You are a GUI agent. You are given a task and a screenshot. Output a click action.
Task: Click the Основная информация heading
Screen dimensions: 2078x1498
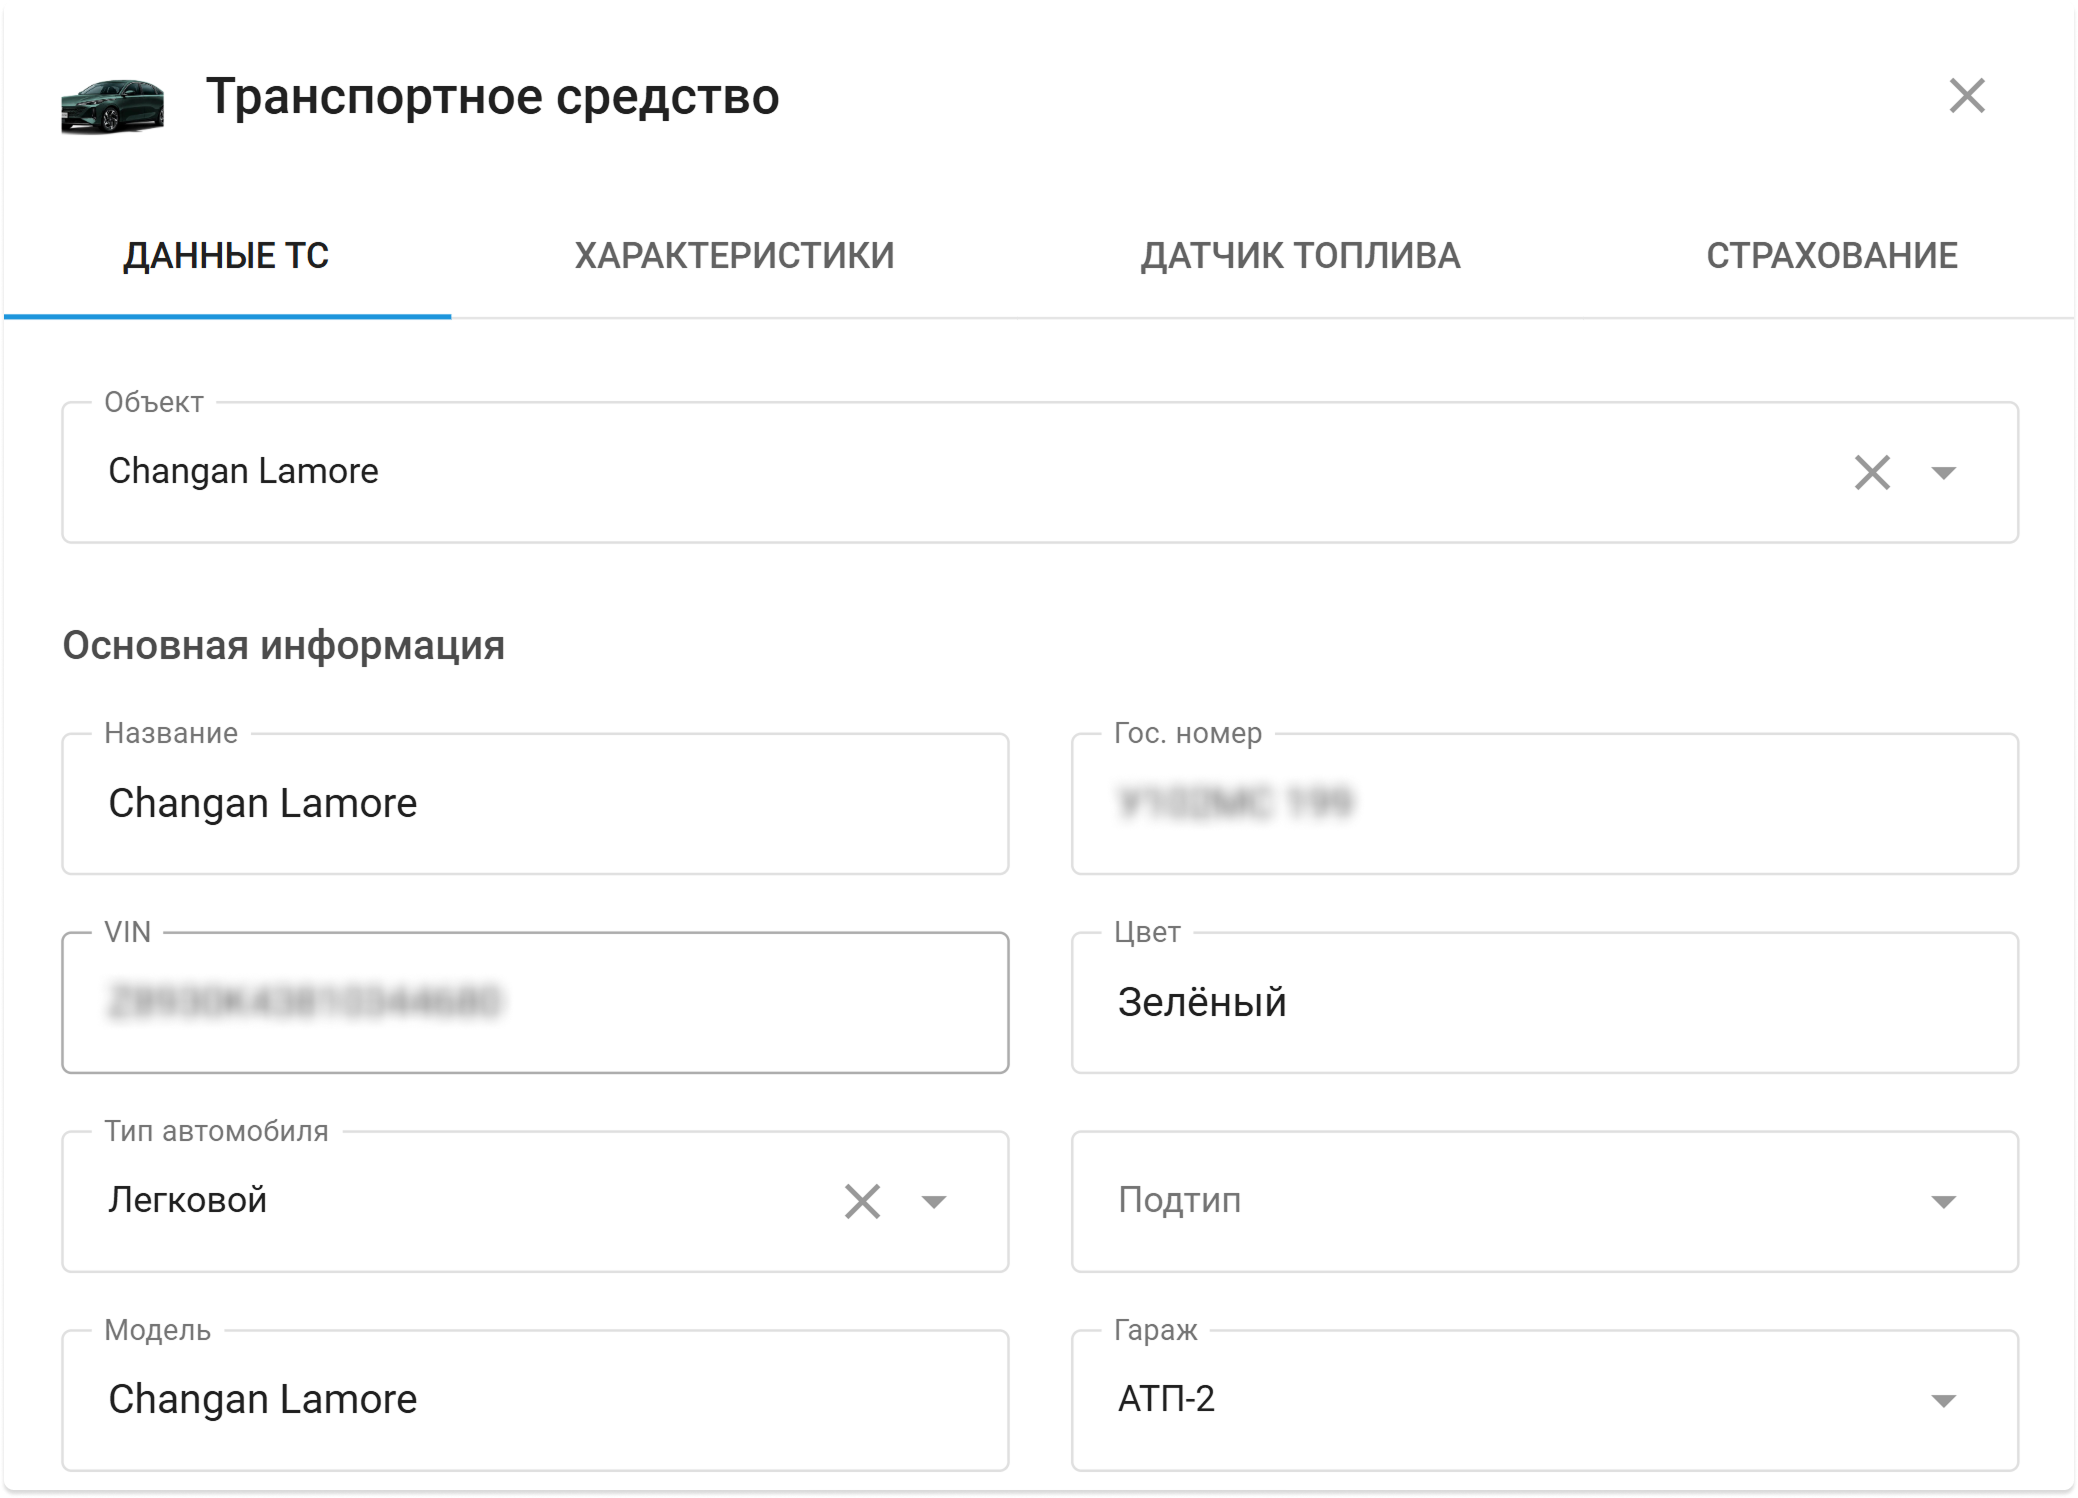283,646
